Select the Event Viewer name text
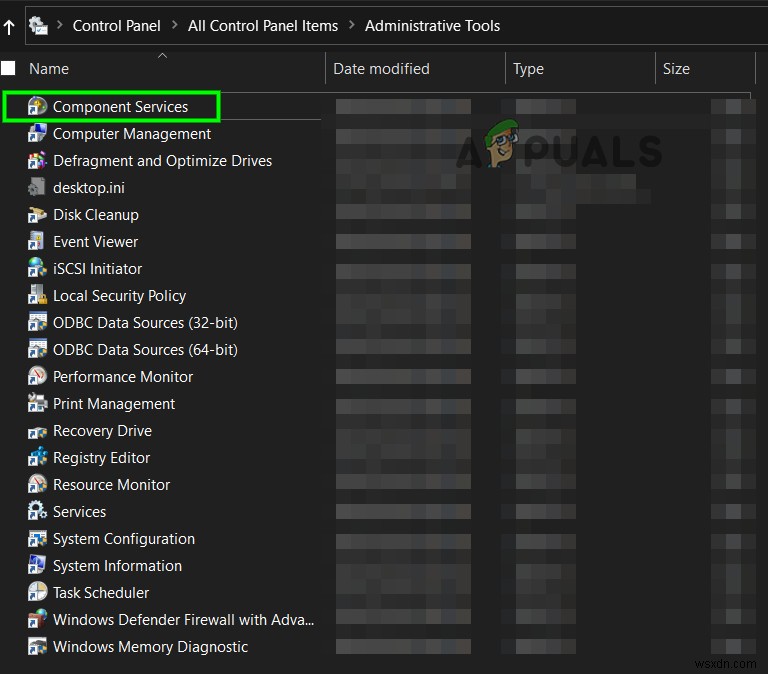This screenshot has width=768, height=674. click(96, 242)
